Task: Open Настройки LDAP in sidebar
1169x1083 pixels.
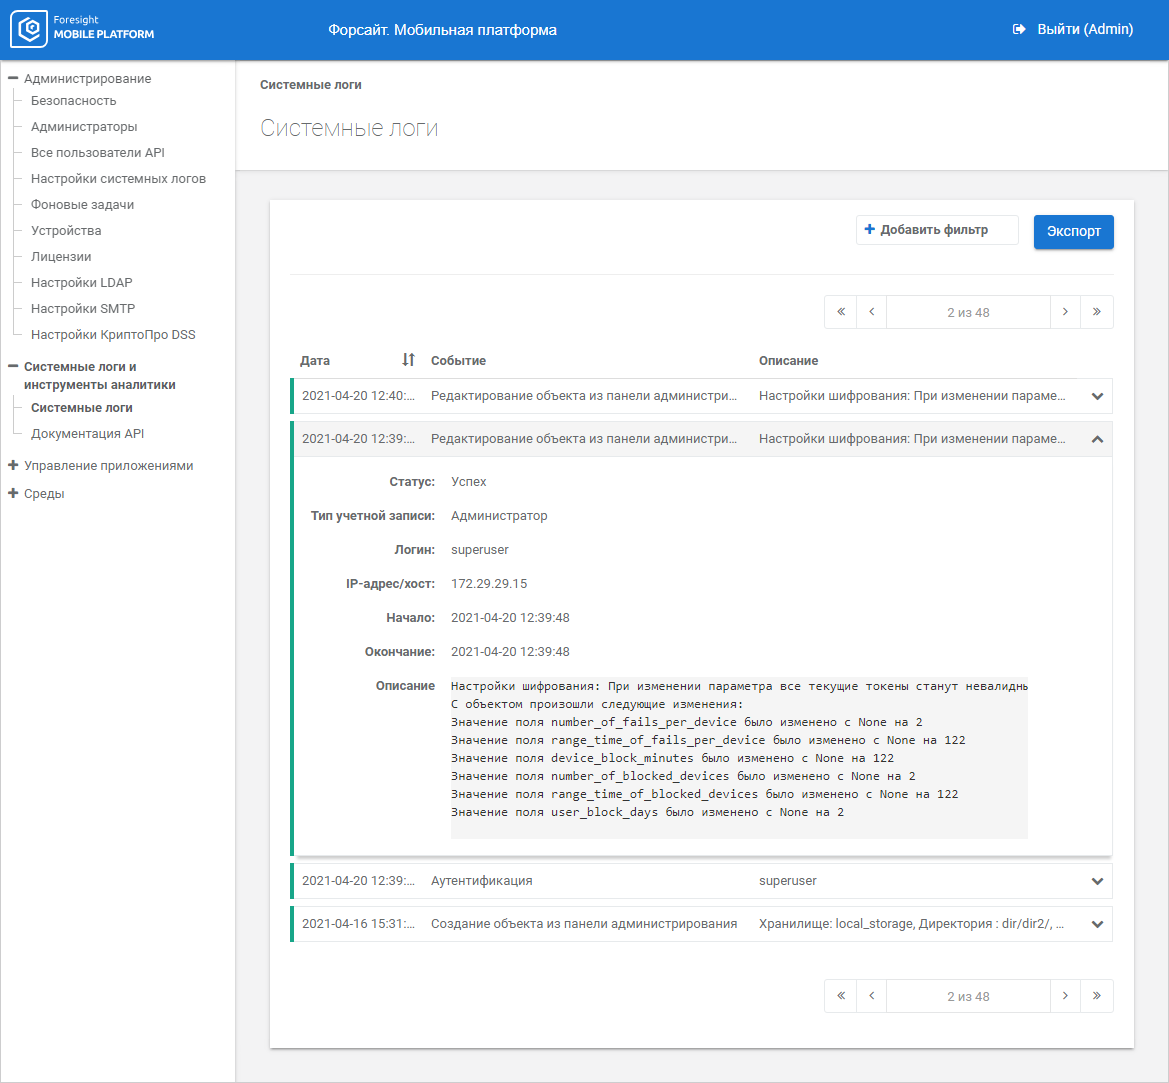Action: point(81,283)
